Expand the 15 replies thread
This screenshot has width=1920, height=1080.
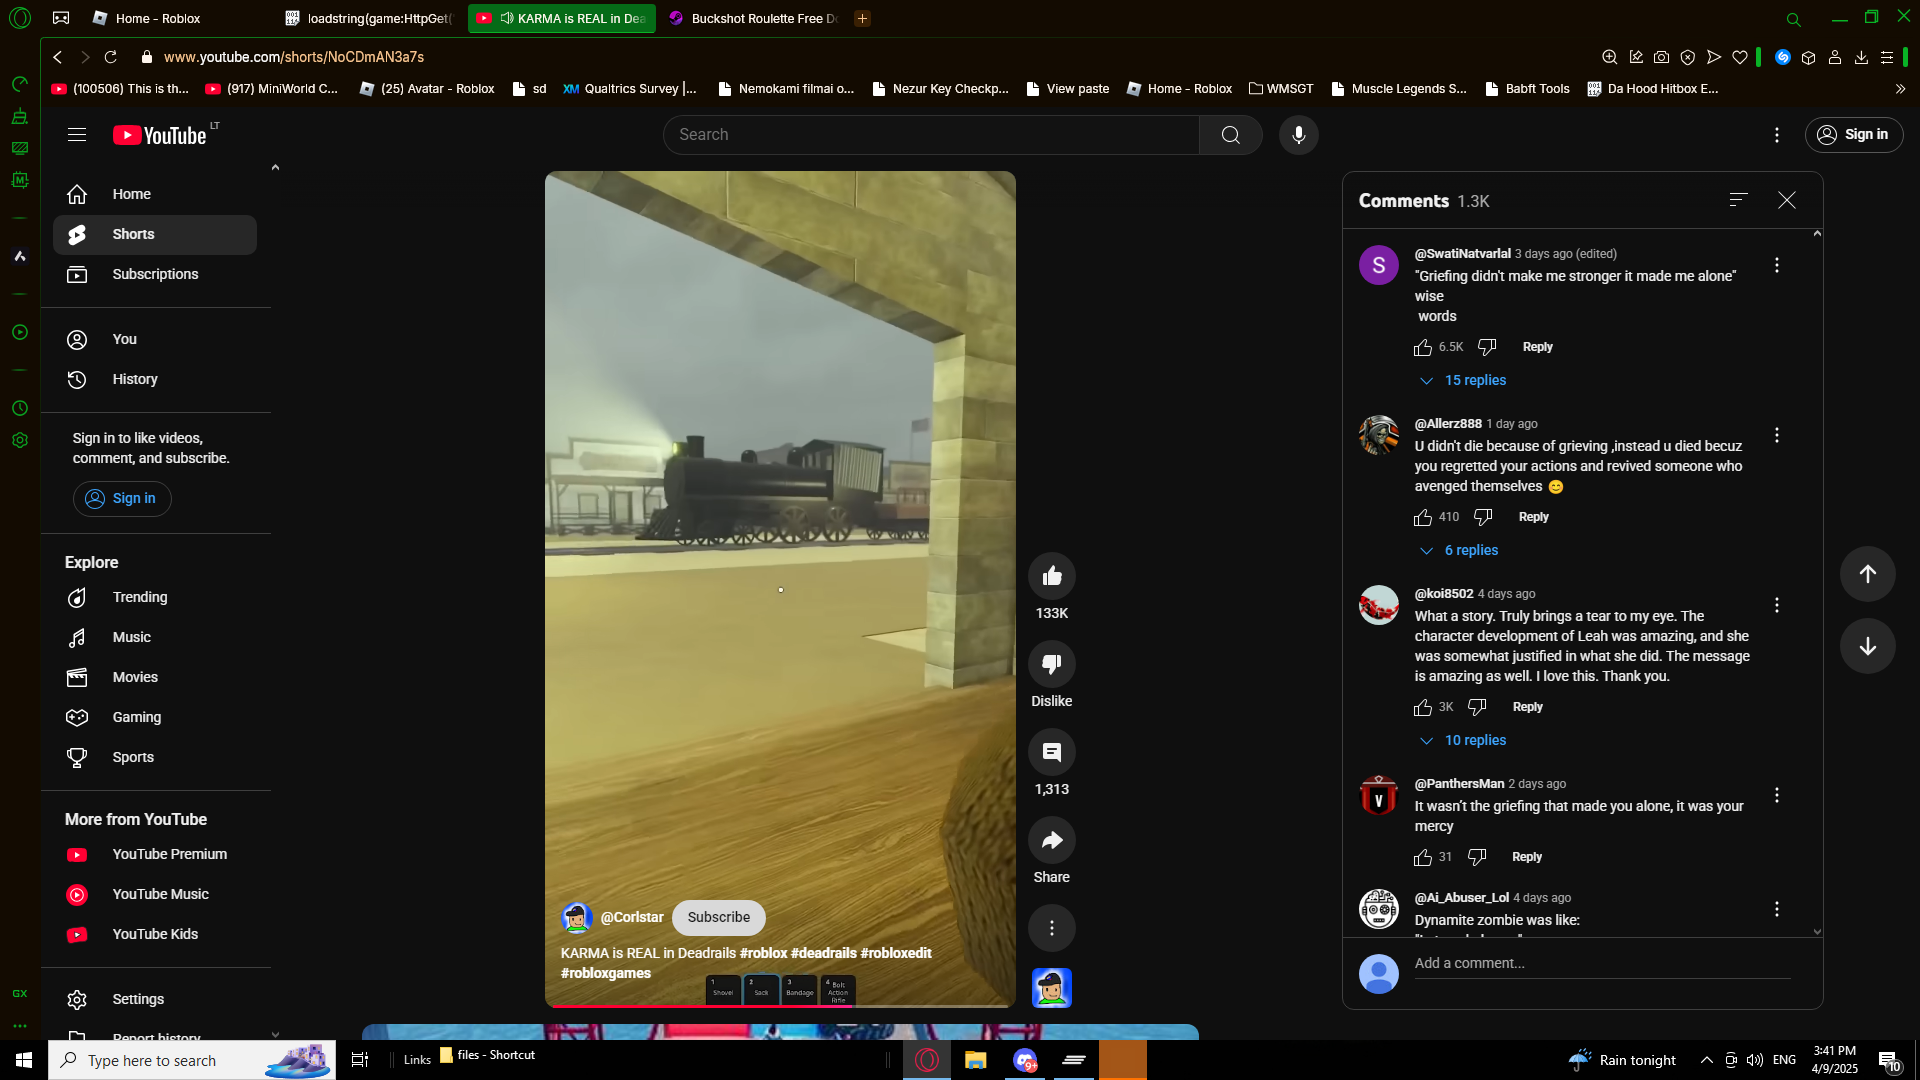[1463, 380]
